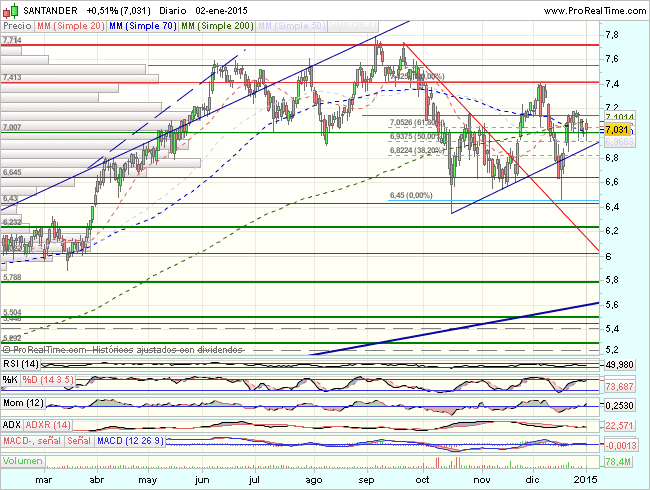
Task: Select the RSI (14) indicator label
Action: click(x=21, y=364)
